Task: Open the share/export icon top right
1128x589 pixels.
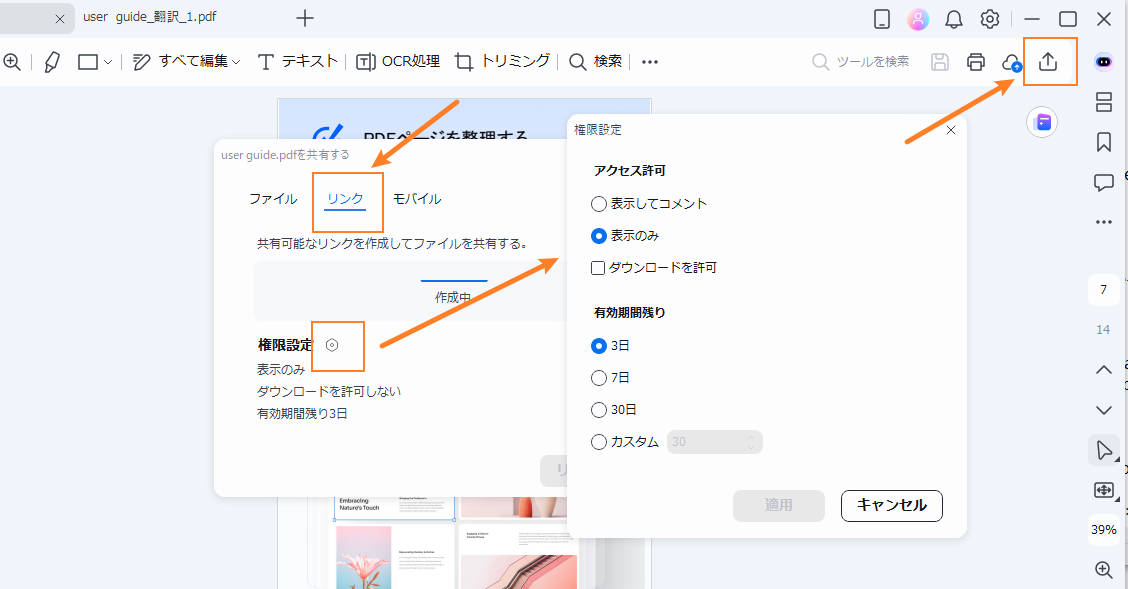Action: (1049, 61)
